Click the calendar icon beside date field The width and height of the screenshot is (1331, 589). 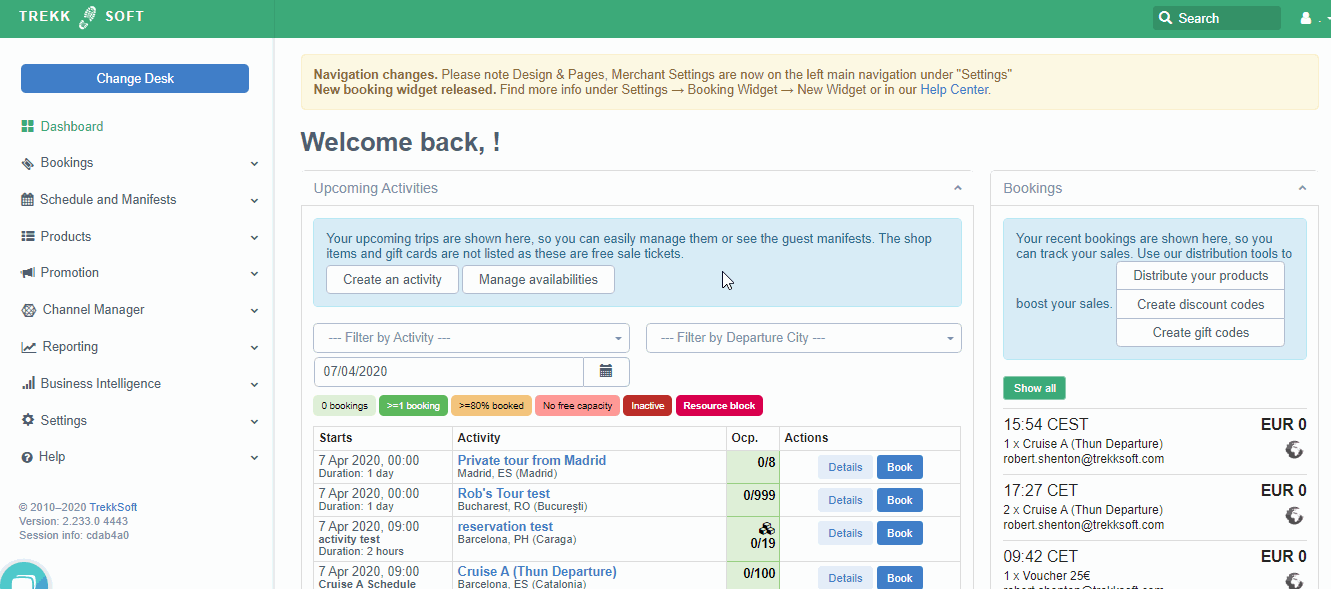click(x=606, y=371)
